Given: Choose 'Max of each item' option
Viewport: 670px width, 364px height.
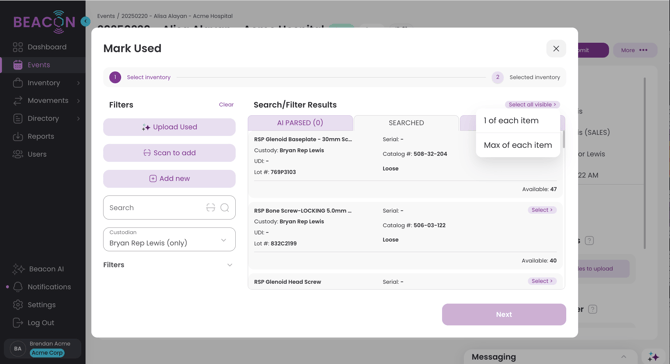Looking at the screenshot, I should click(518, 145).
